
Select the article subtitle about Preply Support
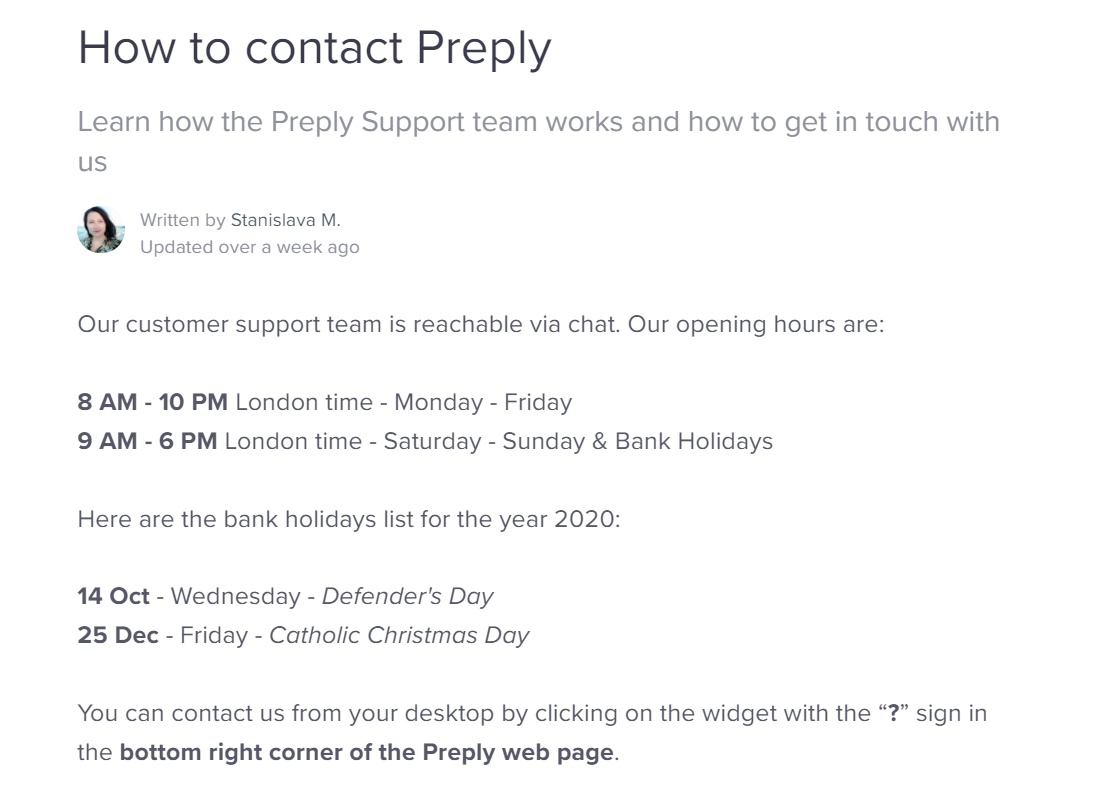pyautogui.click(x=538, y=141)
